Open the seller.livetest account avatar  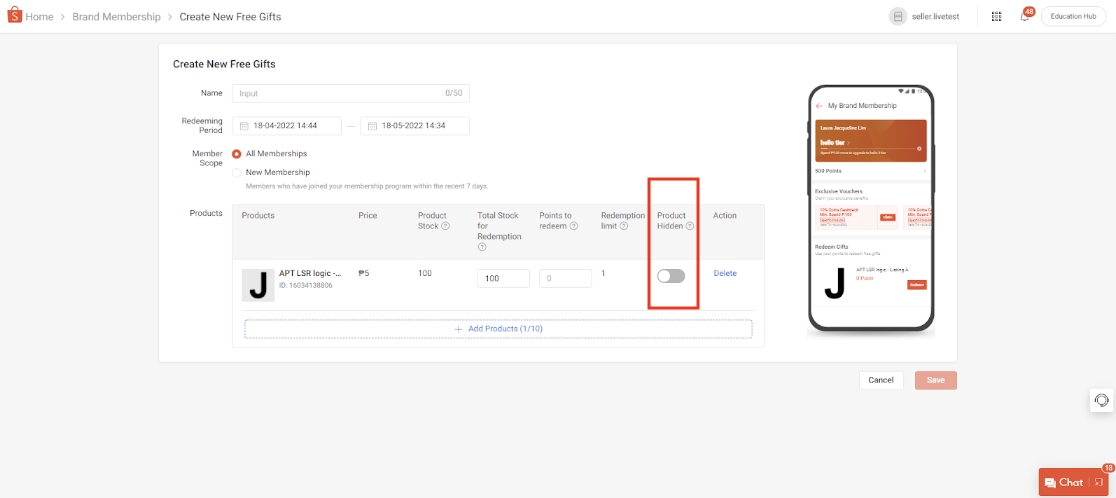pyautogui.click(x=898, y=16)
